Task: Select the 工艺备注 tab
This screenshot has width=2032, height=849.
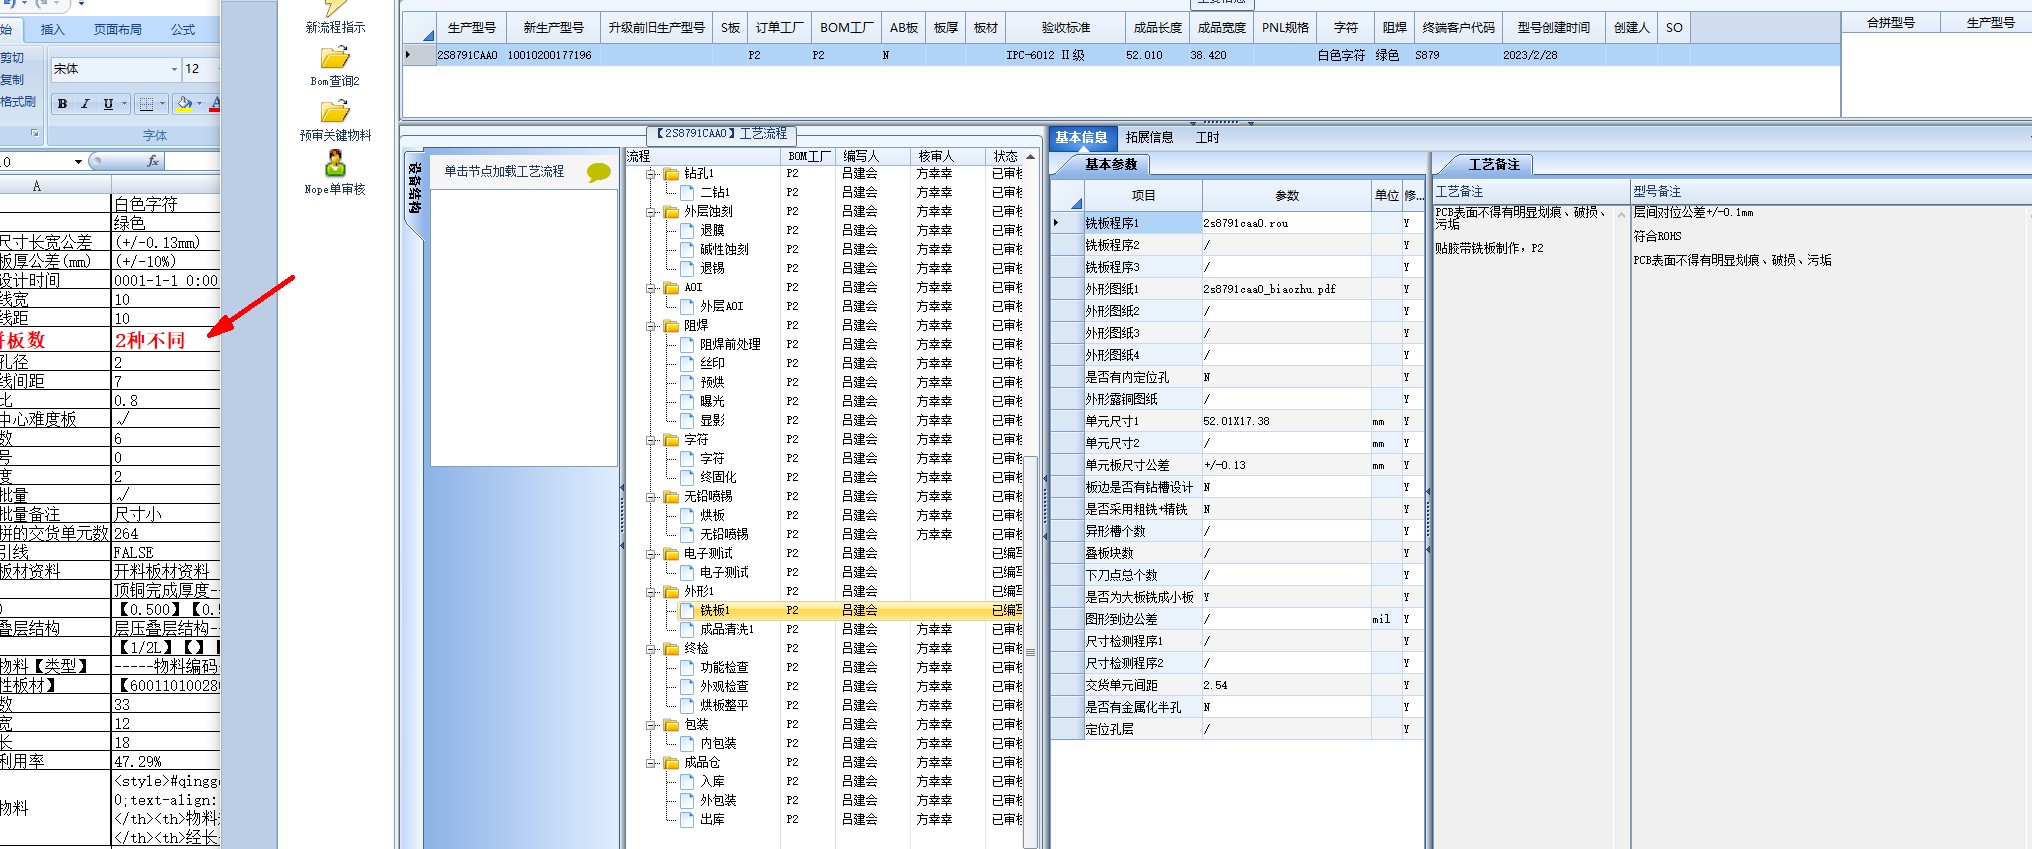Action: 1493,164
